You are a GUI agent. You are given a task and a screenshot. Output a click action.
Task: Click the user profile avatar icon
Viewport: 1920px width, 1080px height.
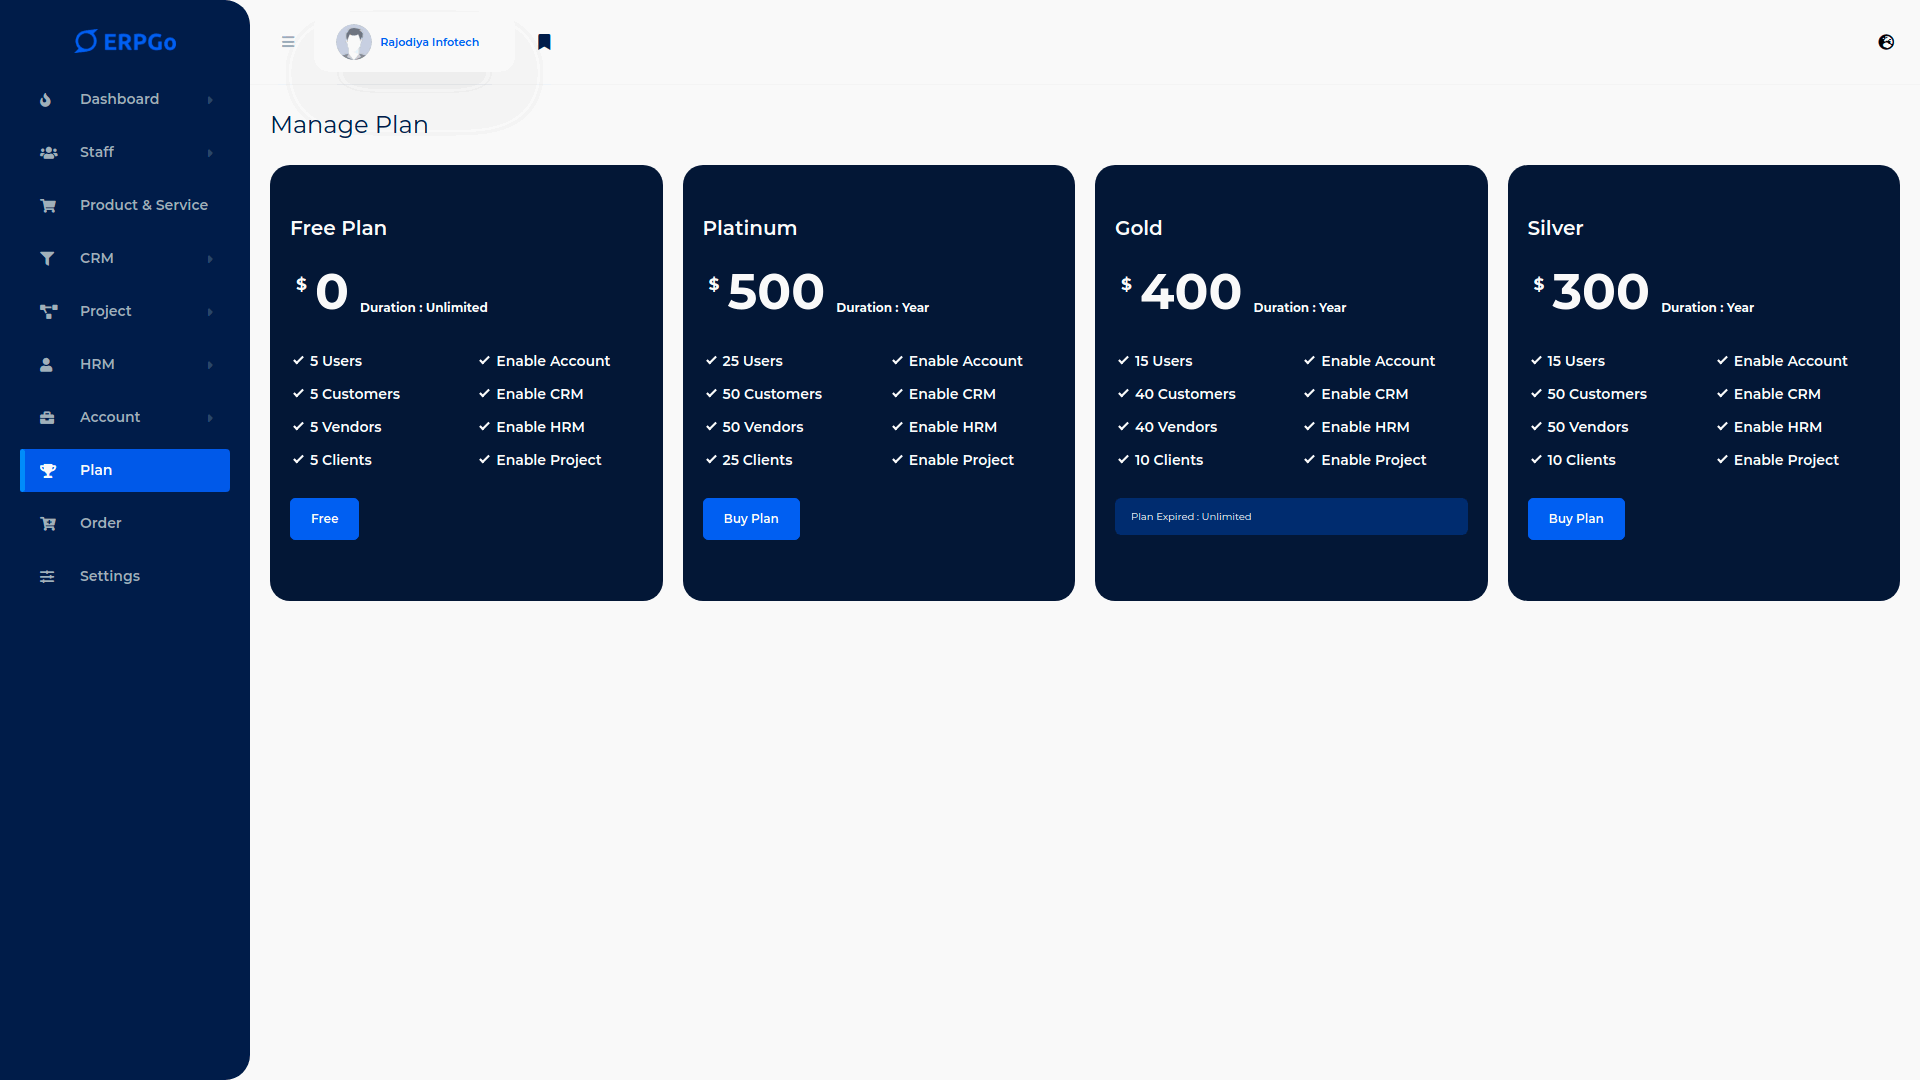[x=352, y=41]
